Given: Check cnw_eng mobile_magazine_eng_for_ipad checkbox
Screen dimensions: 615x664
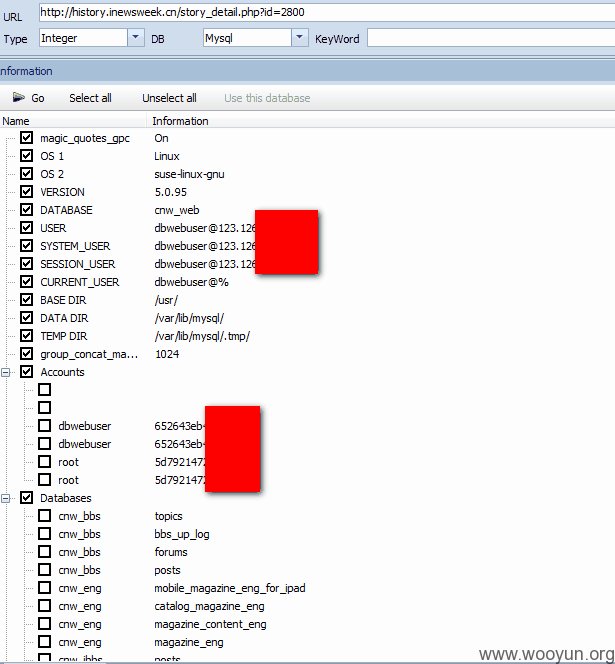Looking at the screenshot, I should pos(44,588).
